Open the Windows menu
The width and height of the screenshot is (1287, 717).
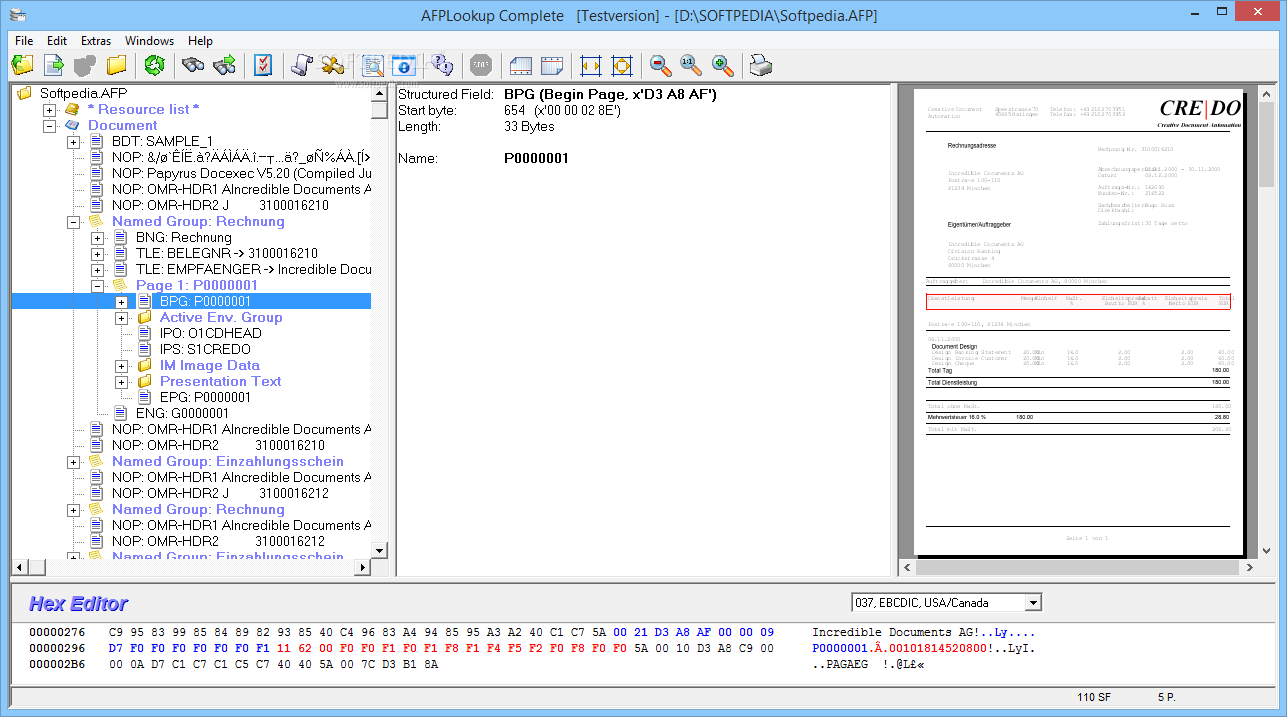pyautogui.click(x=149, y=41)
